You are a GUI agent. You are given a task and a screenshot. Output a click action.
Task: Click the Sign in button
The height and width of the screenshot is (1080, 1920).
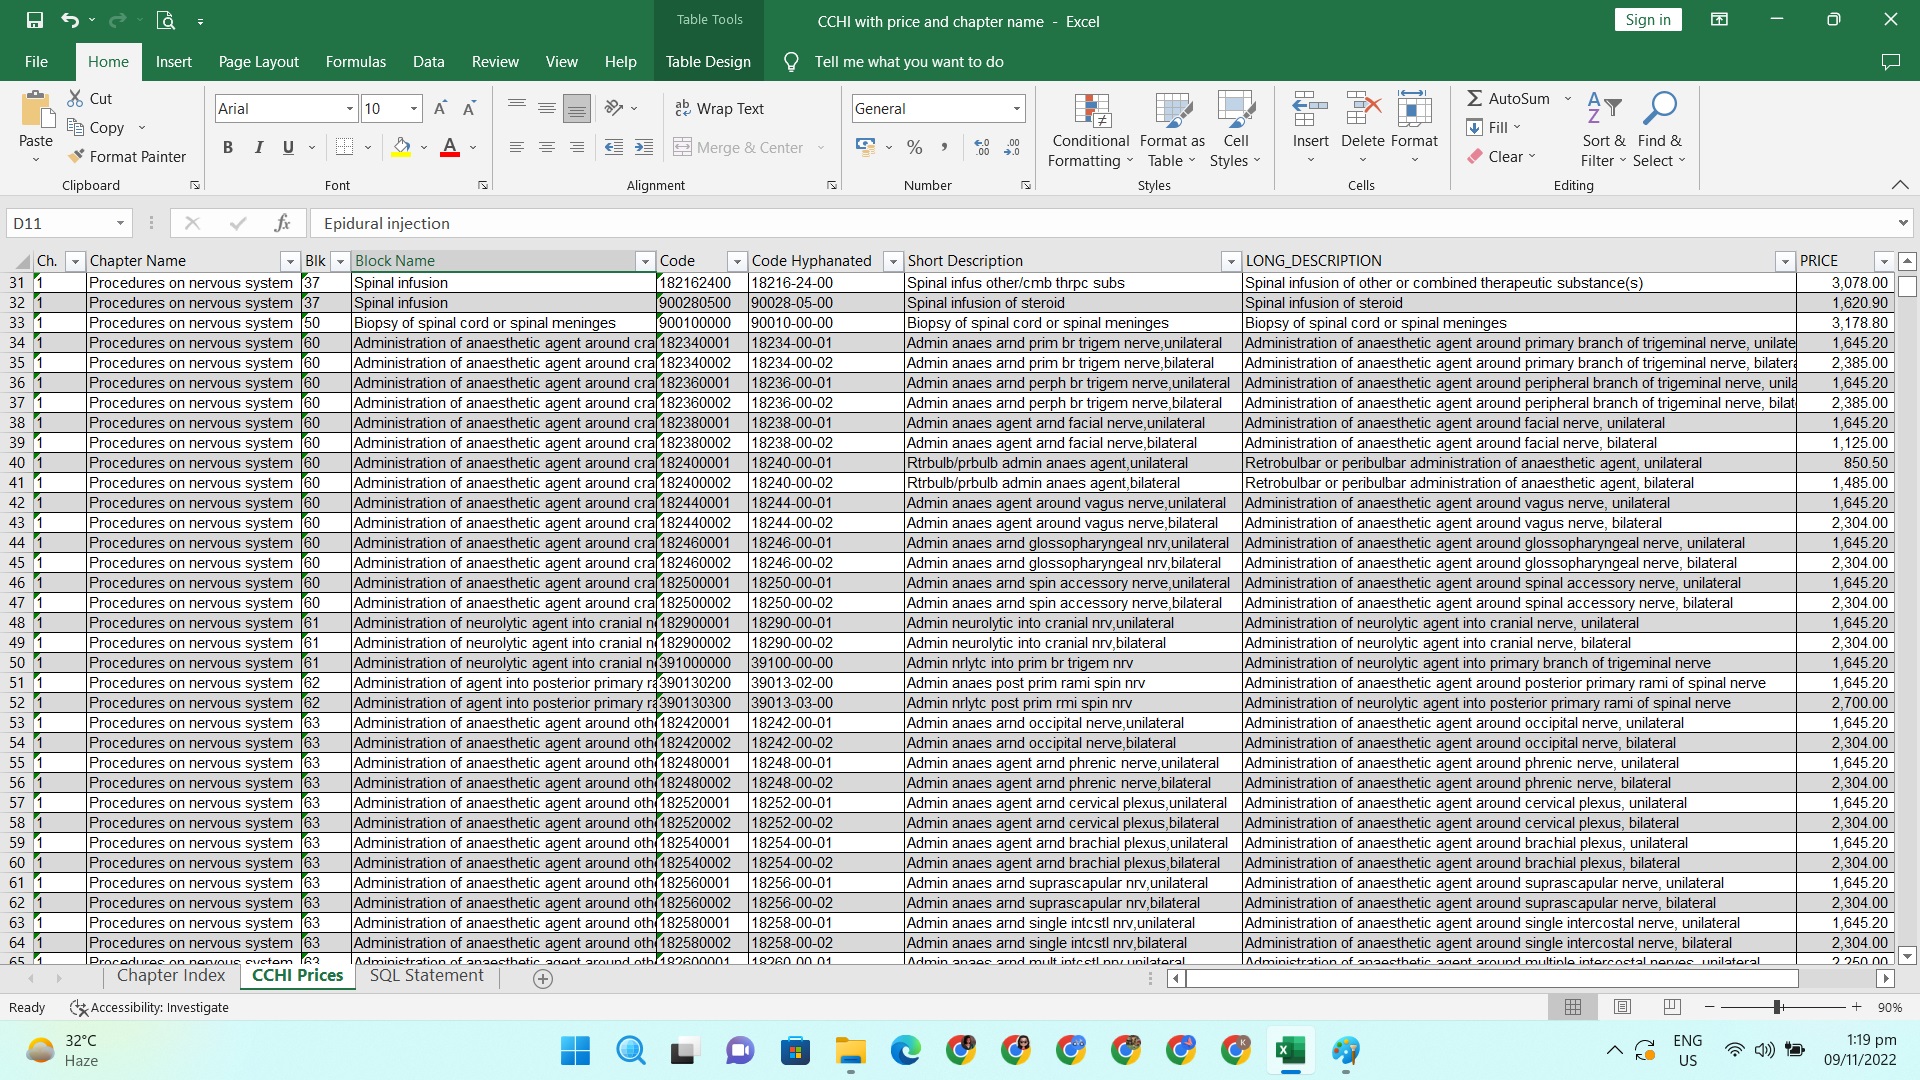1647,19
